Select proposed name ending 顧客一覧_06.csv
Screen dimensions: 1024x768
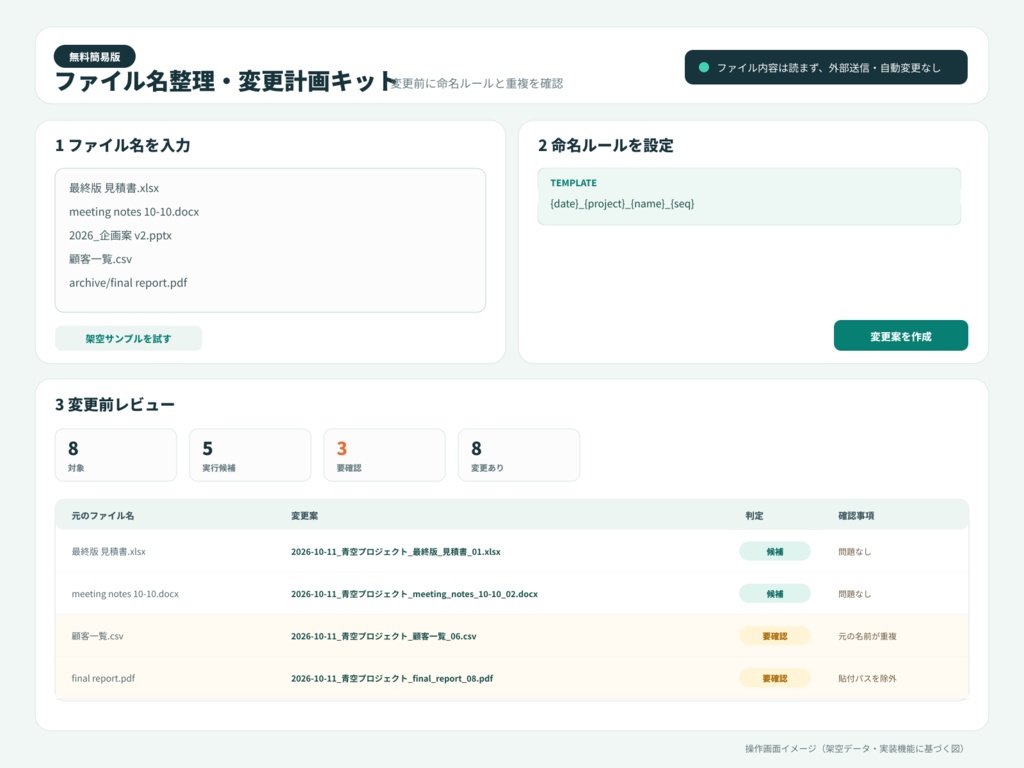click(383, 636)
